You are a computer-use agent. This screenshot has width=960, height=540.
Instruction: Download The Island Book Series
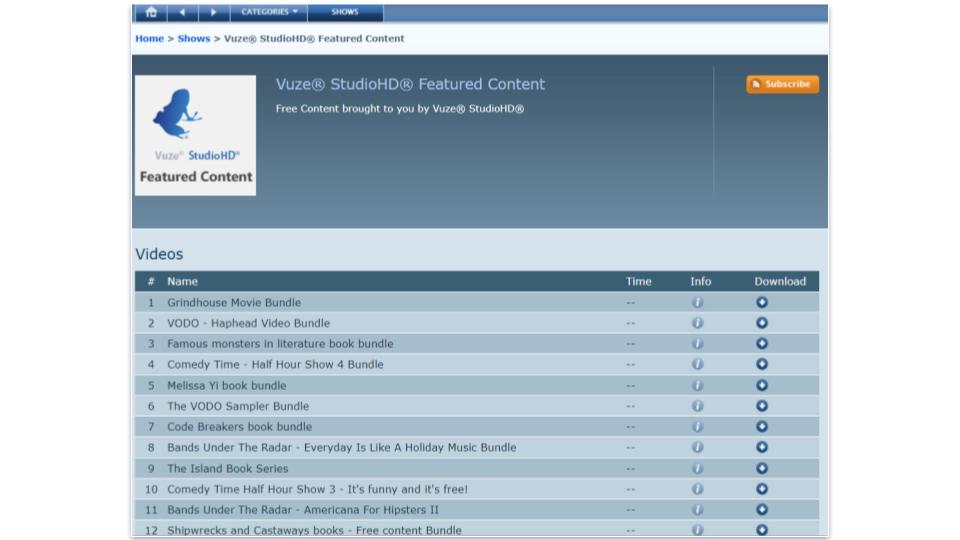tap(762, 468)
